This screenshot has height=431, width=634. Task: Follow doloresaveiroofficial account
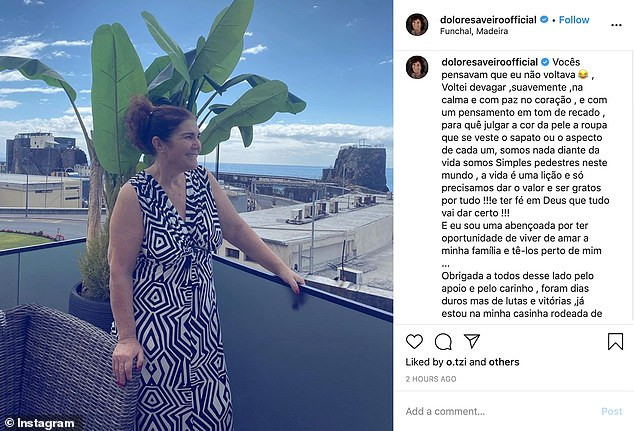click(574, 20)
